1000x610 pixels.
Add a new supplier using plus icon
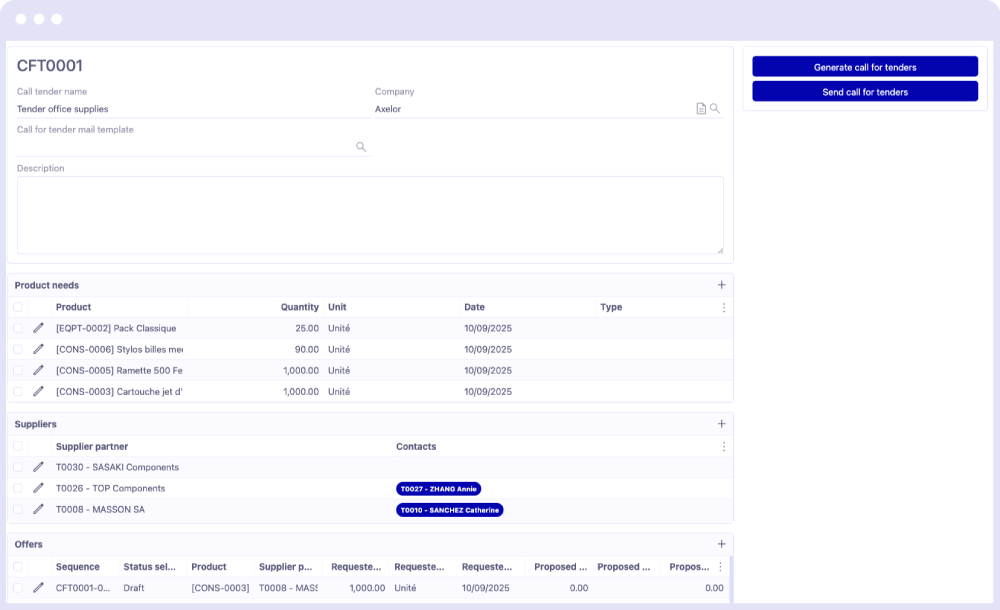coord(722,424)
